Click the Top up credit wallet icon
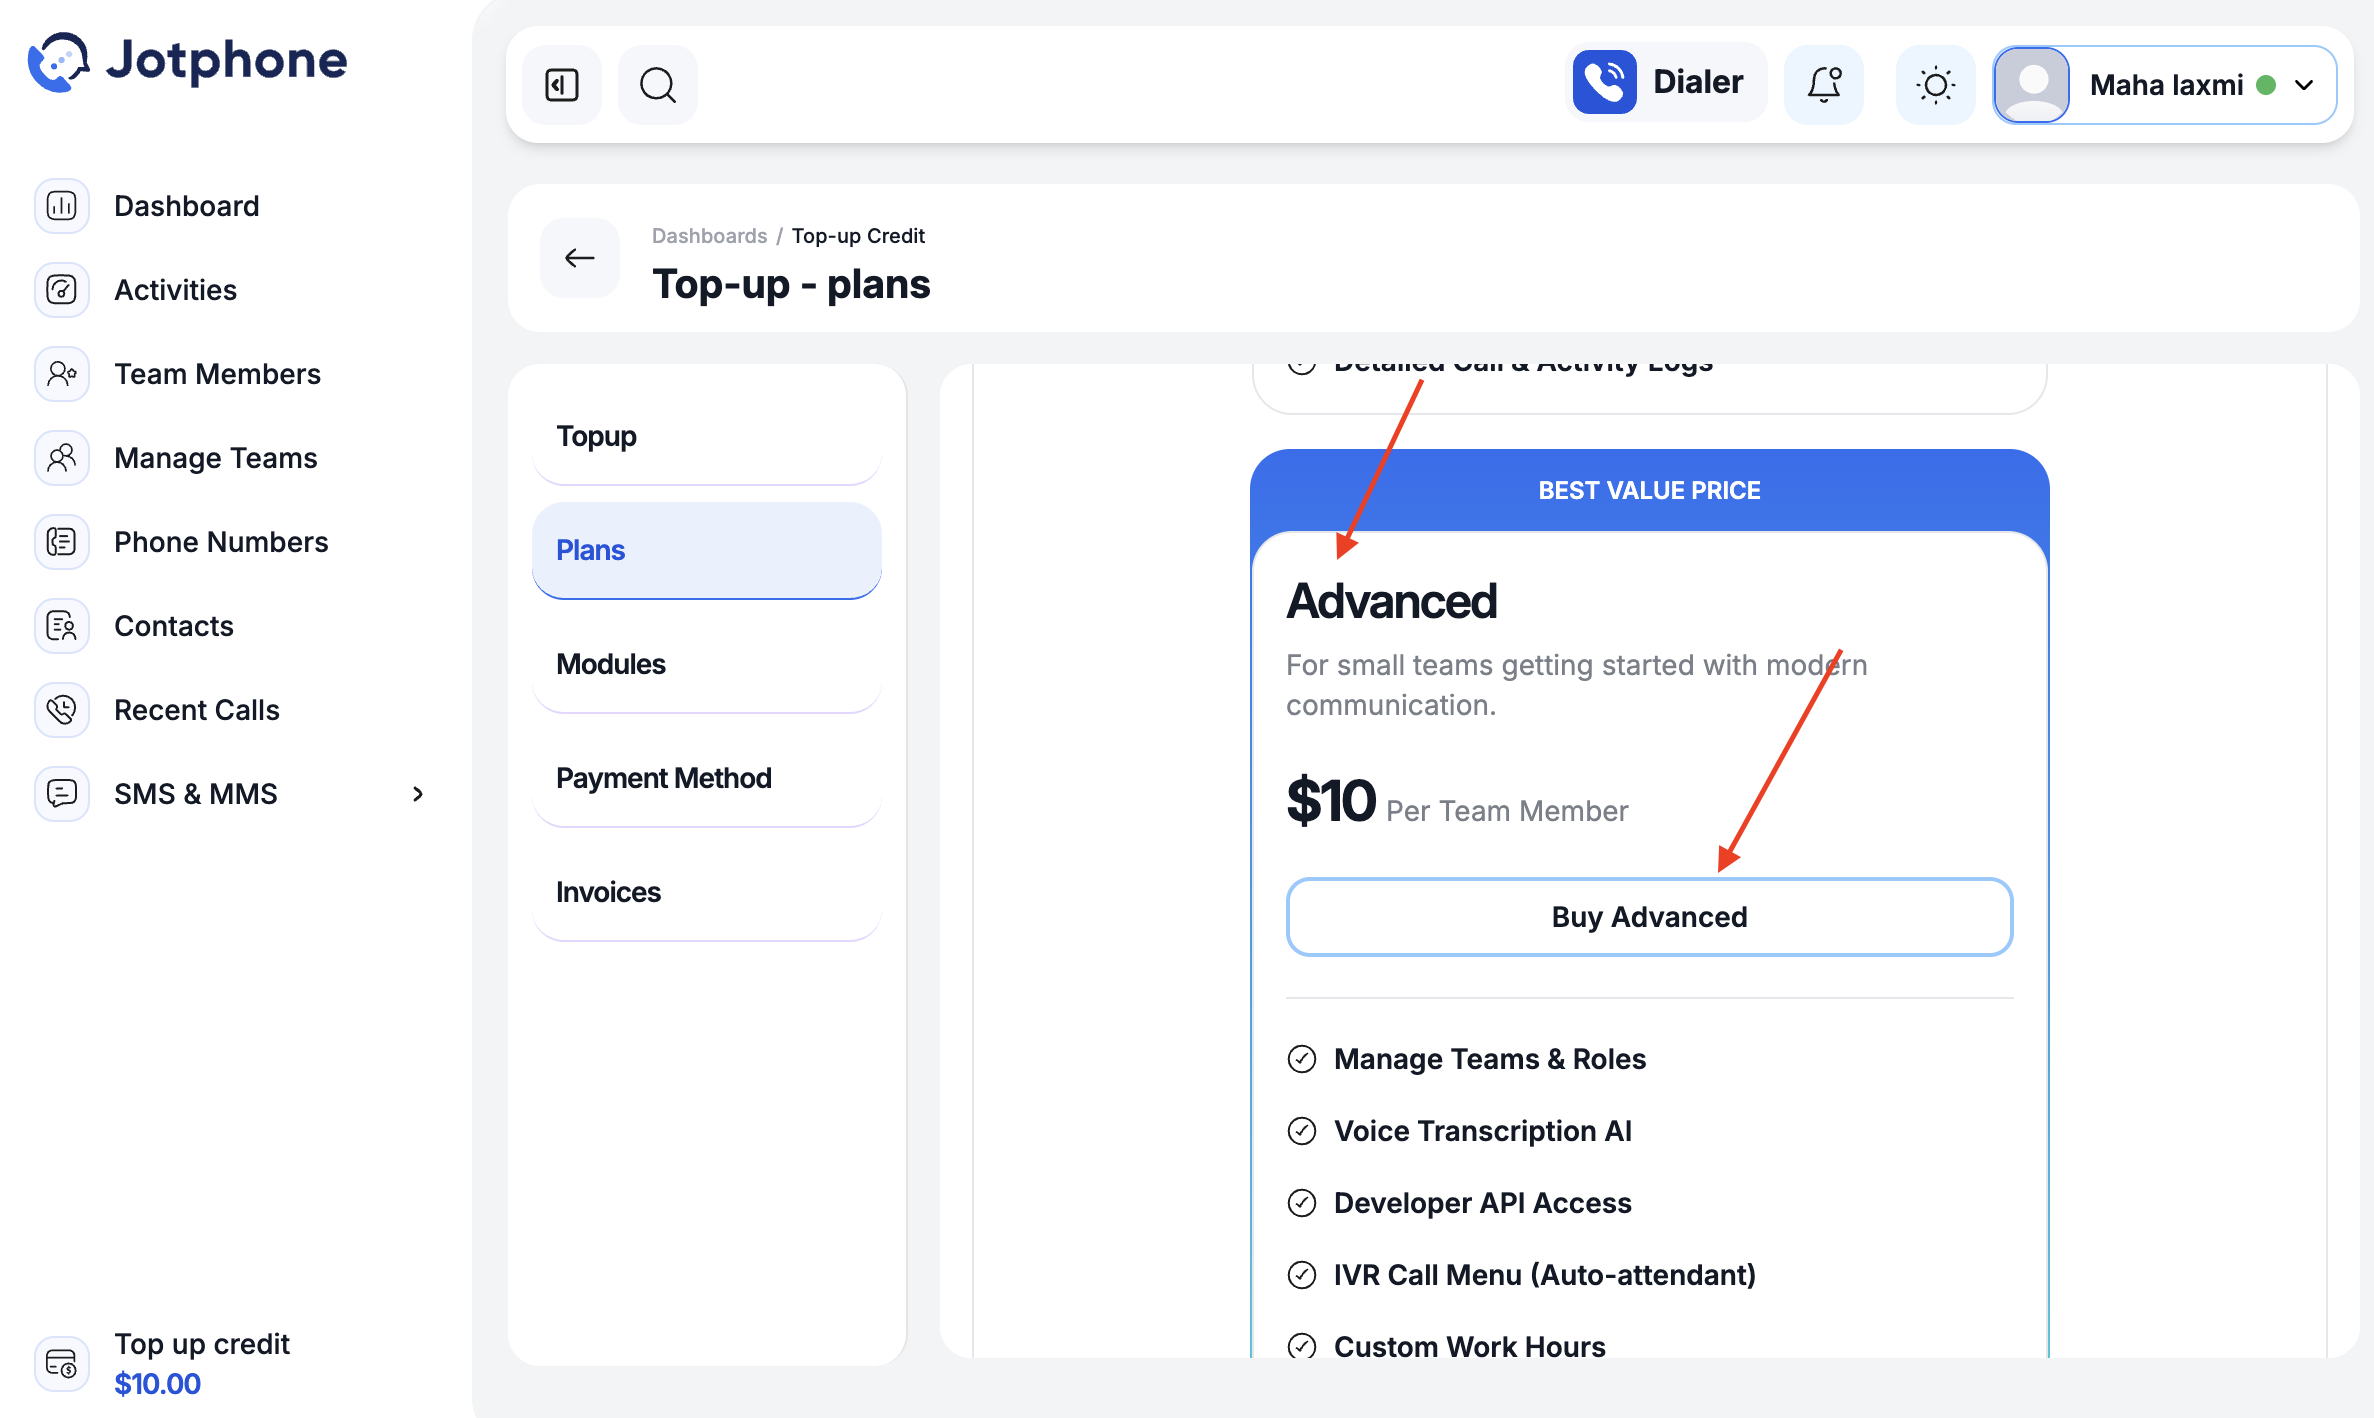Screen dimensions: 2374x1418 click(62, 1363)
